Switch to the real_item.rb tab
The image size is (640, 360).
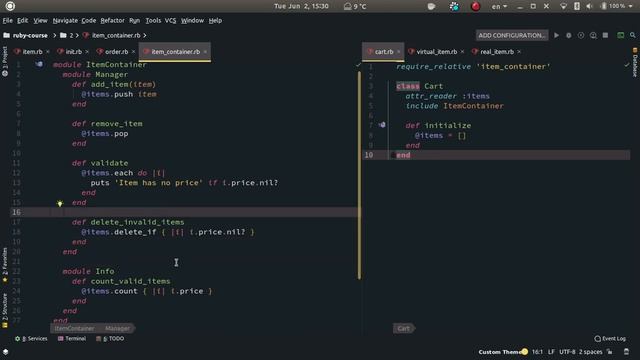coord(497,52)
